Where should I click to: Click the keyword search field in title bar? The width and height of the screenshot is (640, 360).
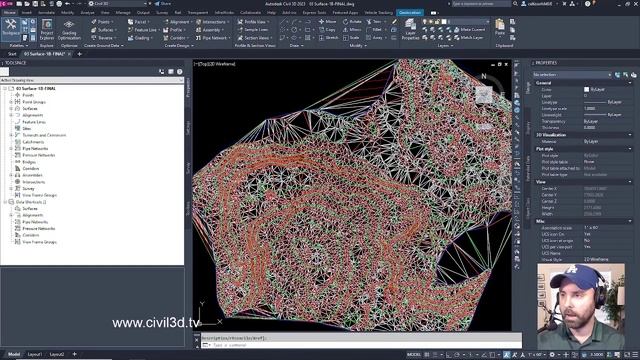(481, 4)
